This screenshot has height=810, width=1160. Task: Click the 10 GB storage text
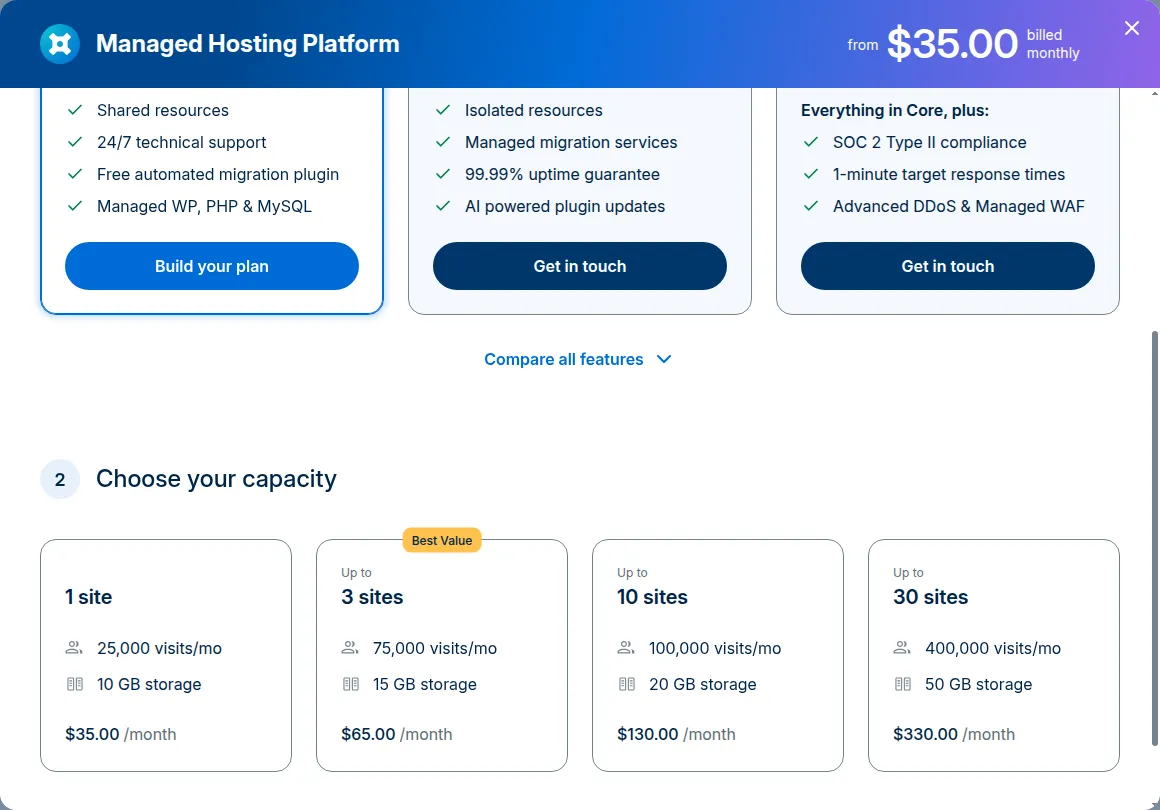pyautogui.click(x=149, y=685)
